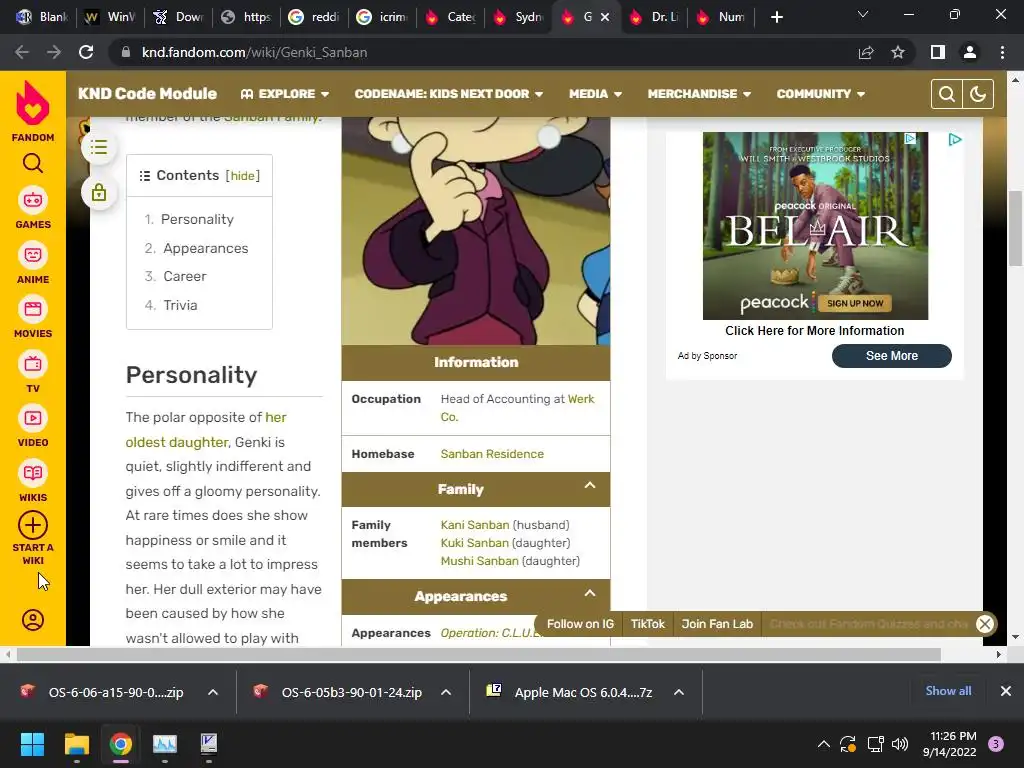Expand the Media menu

click(595, 94)
